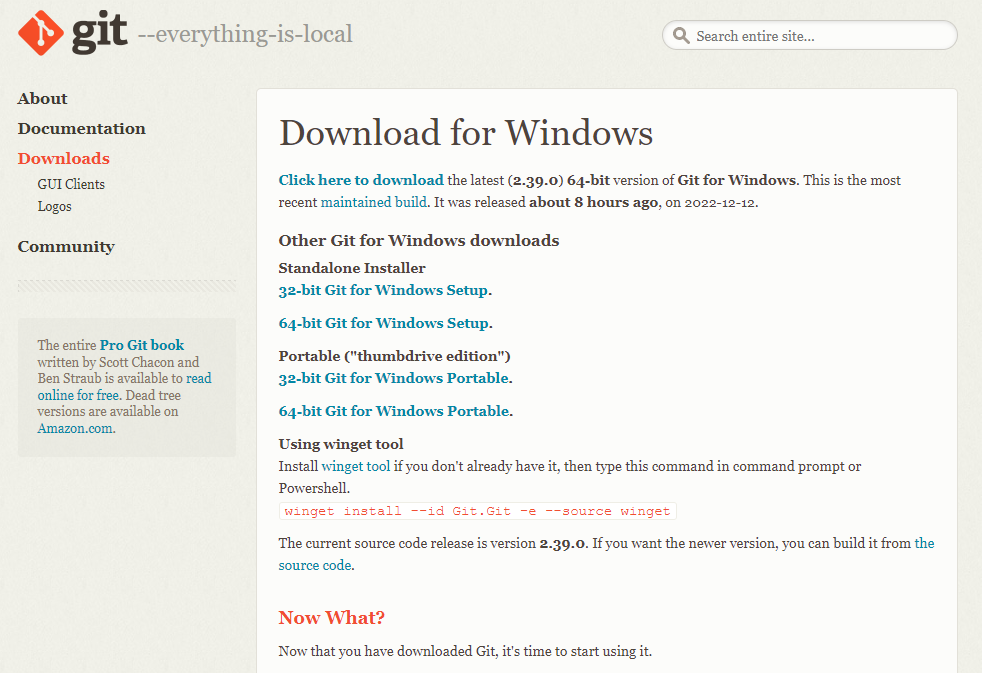
Task: Click the Git diamond logo icon
Action: pyautogui.click(x=41, y=33)
